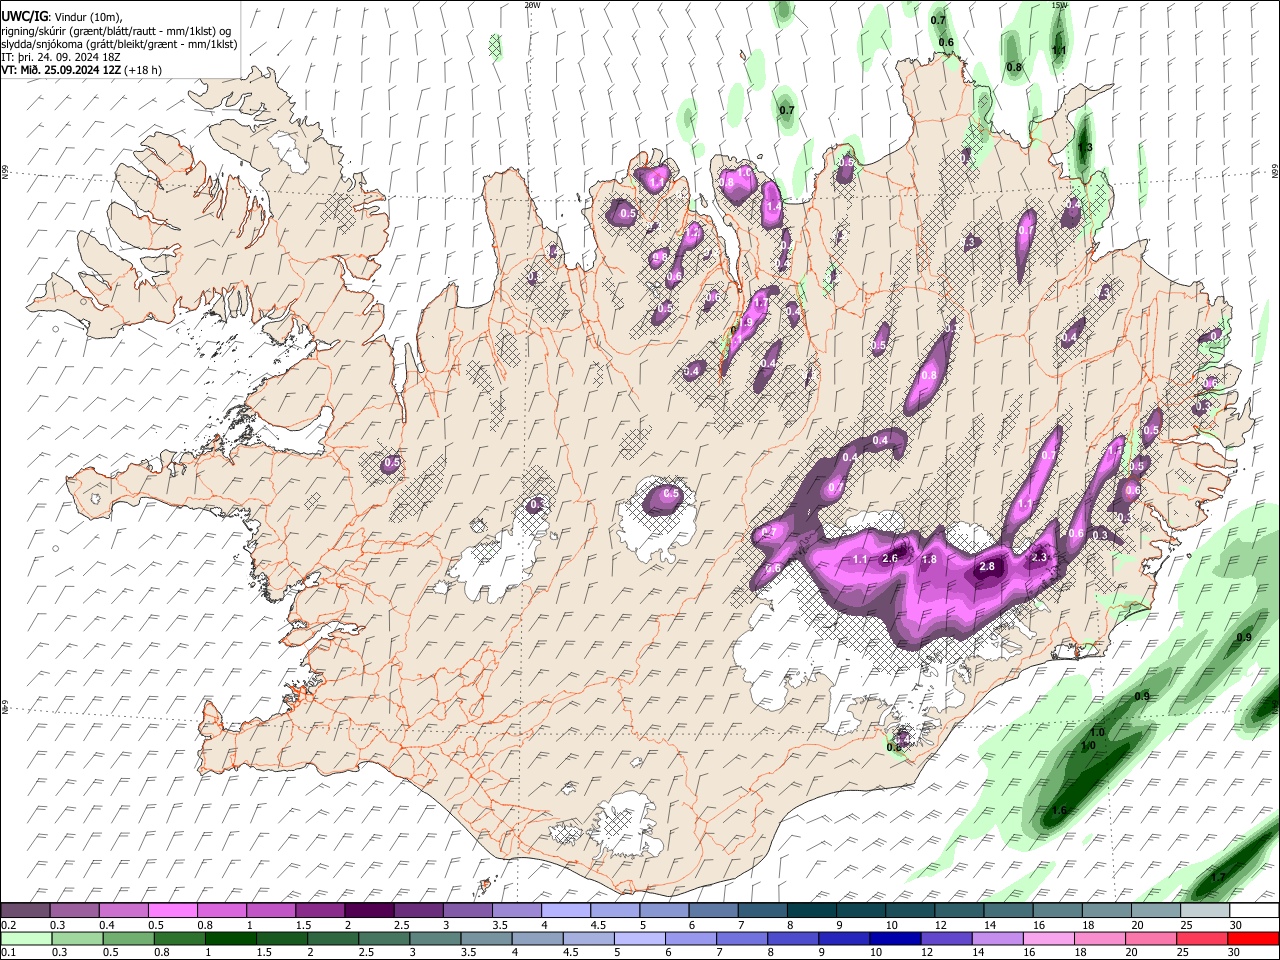Click the 'VT: Mið. 25.09.2024 12Z' valid time line
Viewport: 1280px width, 960px height.
pyautogui.click(x=82, y=70)
